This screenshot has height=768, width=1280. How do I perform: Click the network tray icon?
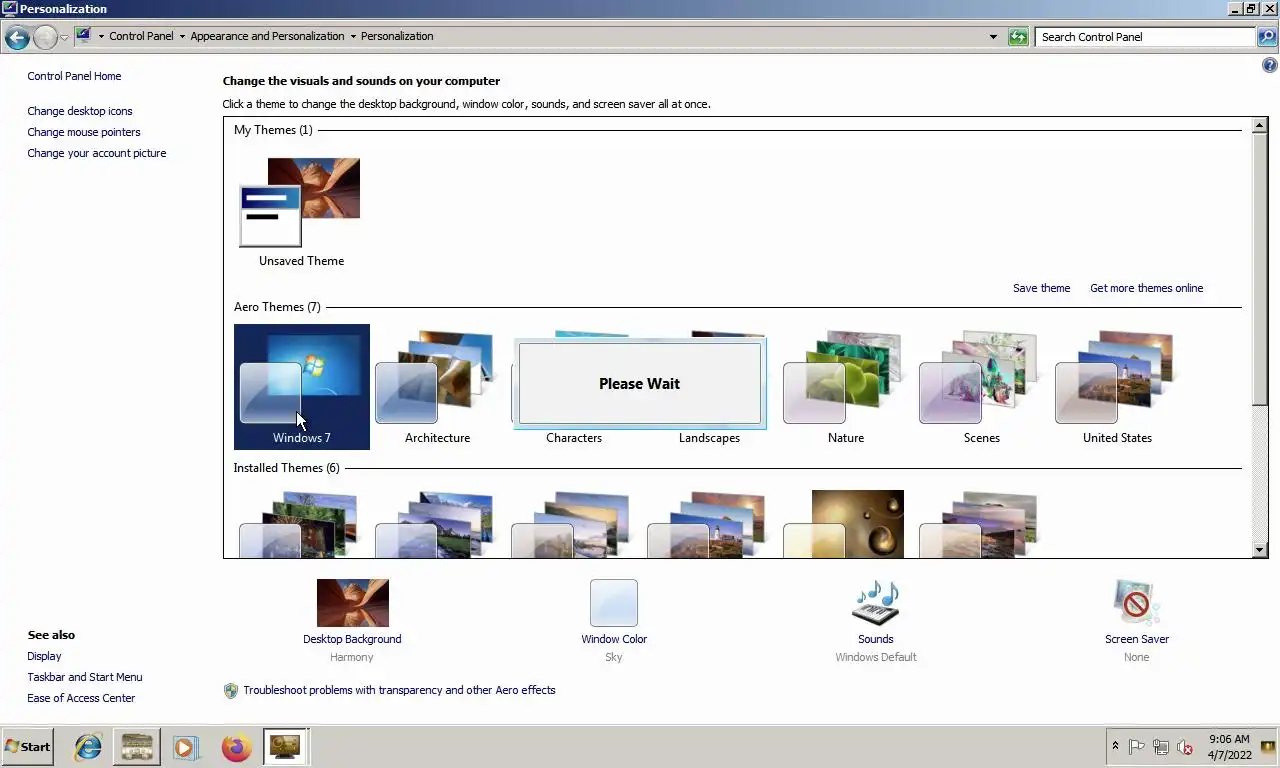tap(1160, 747)
